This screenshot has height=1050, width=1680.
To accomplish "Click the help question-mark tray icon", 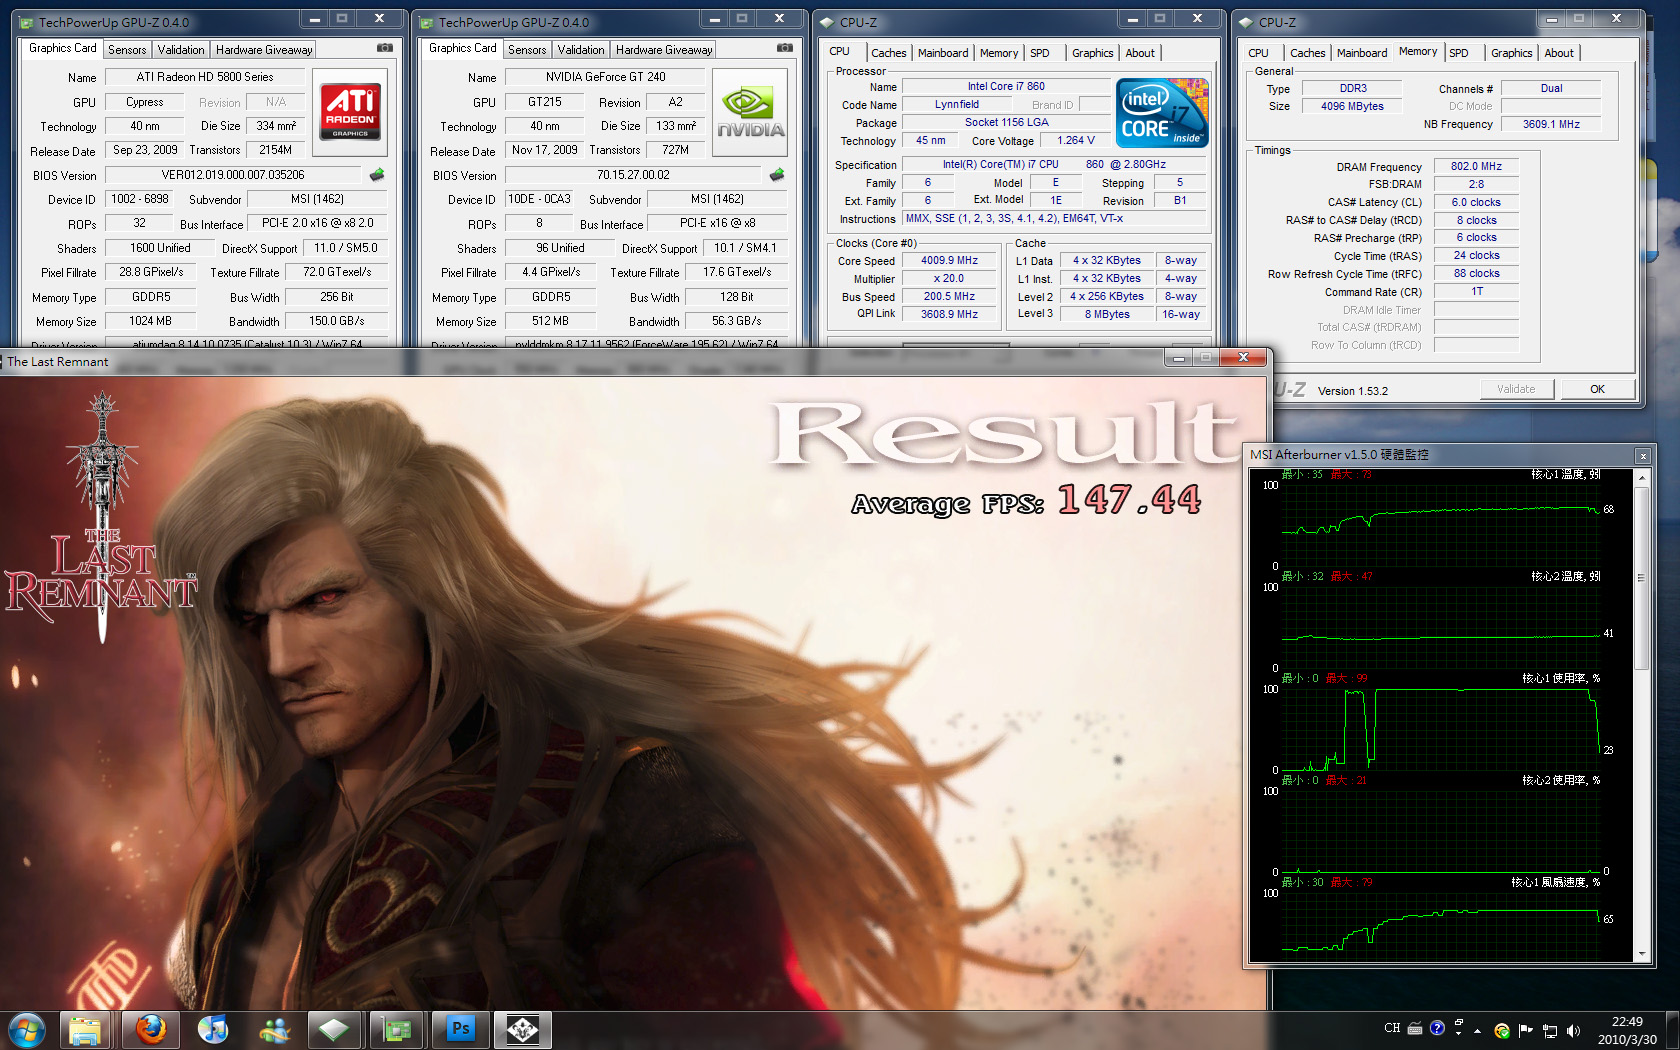I will pos(1437,1028).
